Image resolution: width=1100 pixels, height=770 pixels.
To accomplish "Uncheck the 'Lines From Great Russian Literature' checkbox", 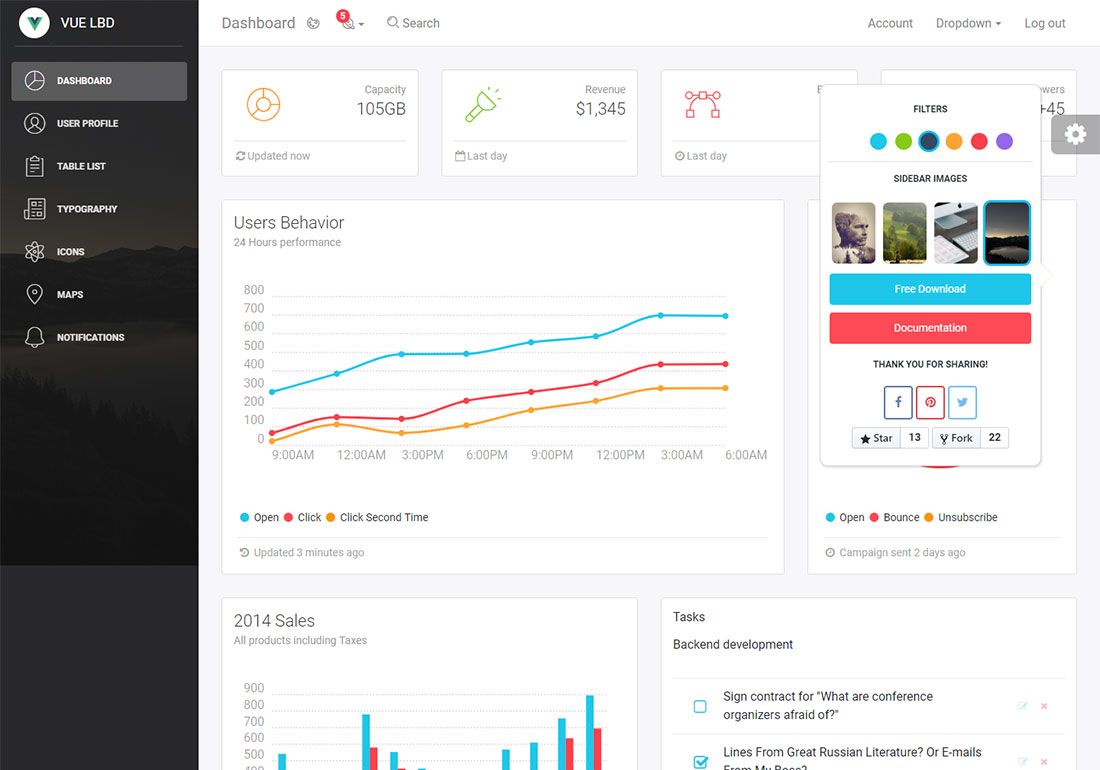I will pyautogui.click(x=700, y=762).
